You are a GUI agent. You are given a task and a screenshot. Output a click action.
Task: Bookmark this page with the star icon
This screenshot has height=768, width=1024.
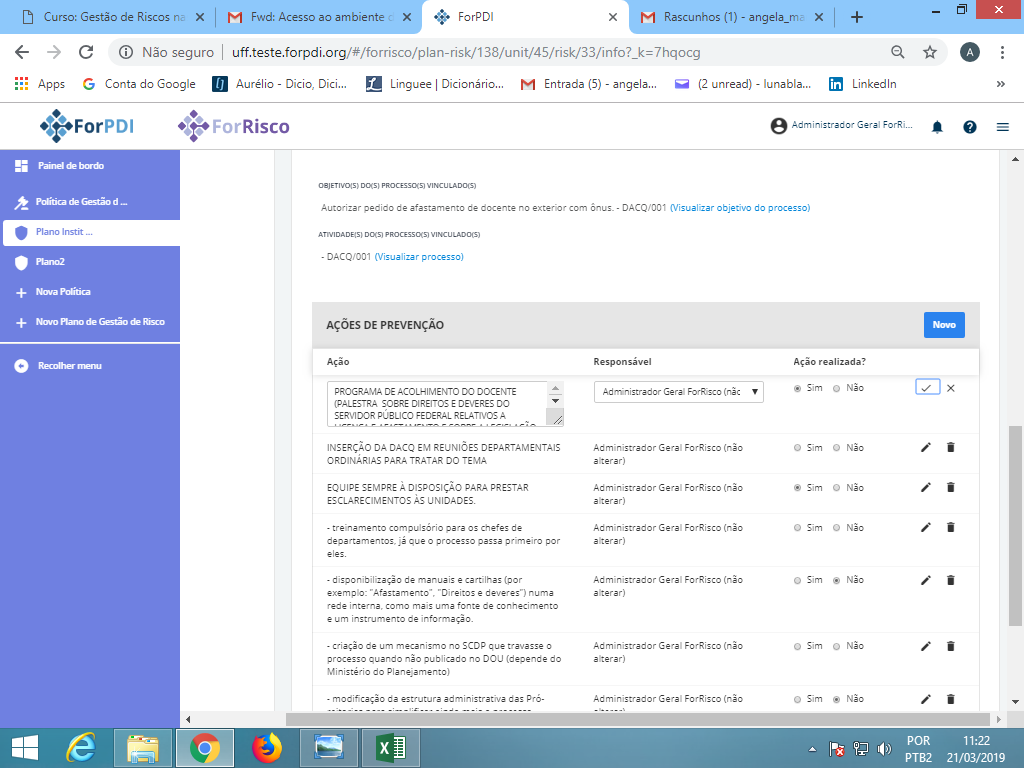point(930,52)
